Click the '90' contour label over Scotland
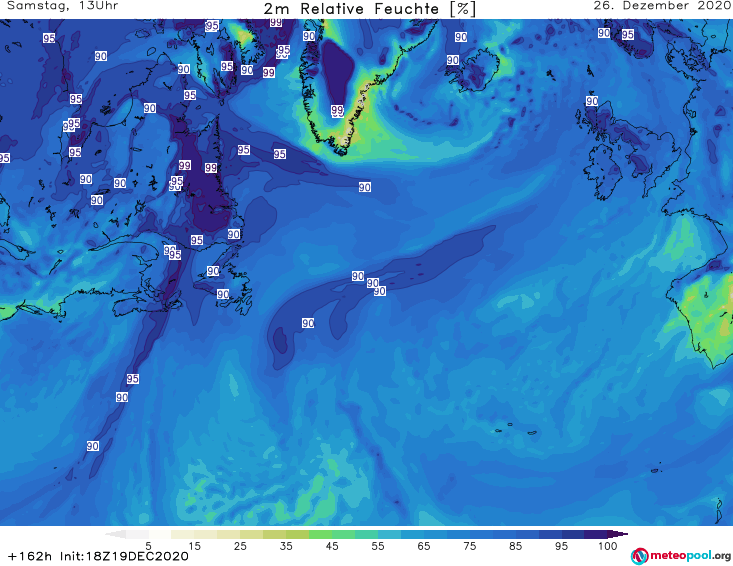The image size is (733, 566). pos(592,101)
